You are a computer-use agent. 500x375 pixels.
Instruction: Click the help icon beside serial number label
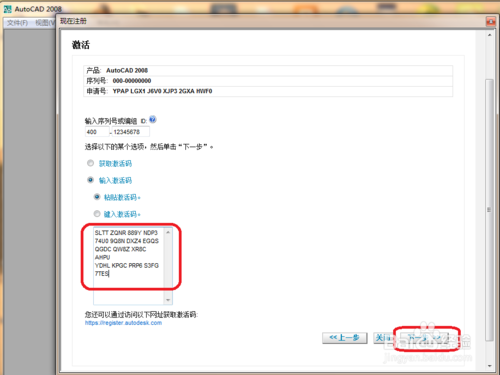coord(153,120)
